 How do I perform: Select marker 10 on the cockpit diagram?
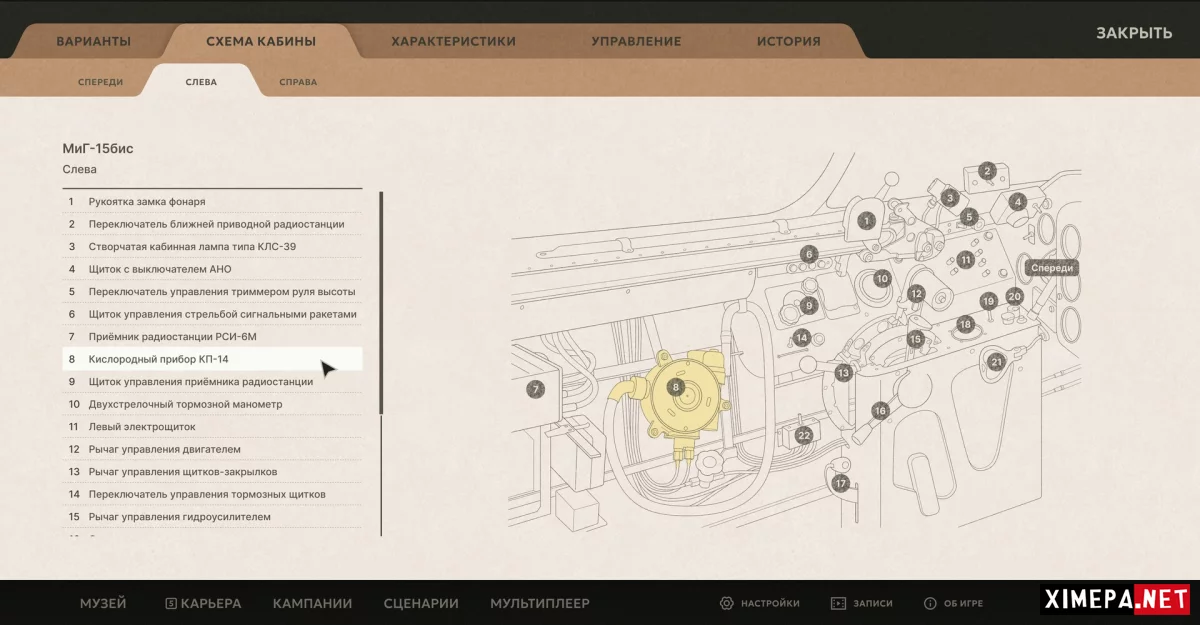tap(882, 279)
